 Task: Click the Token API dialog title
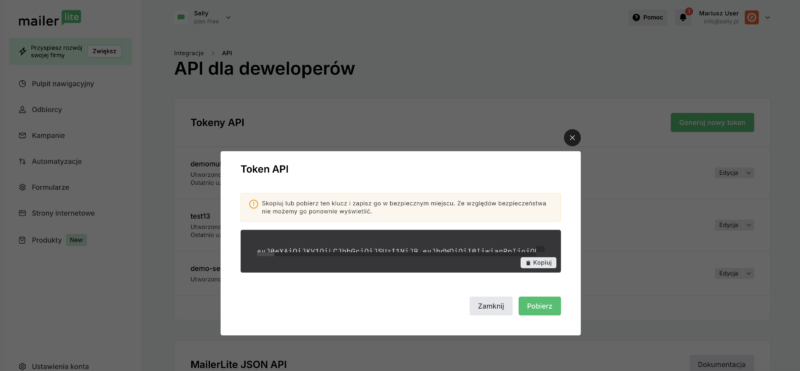pos(264,169)
